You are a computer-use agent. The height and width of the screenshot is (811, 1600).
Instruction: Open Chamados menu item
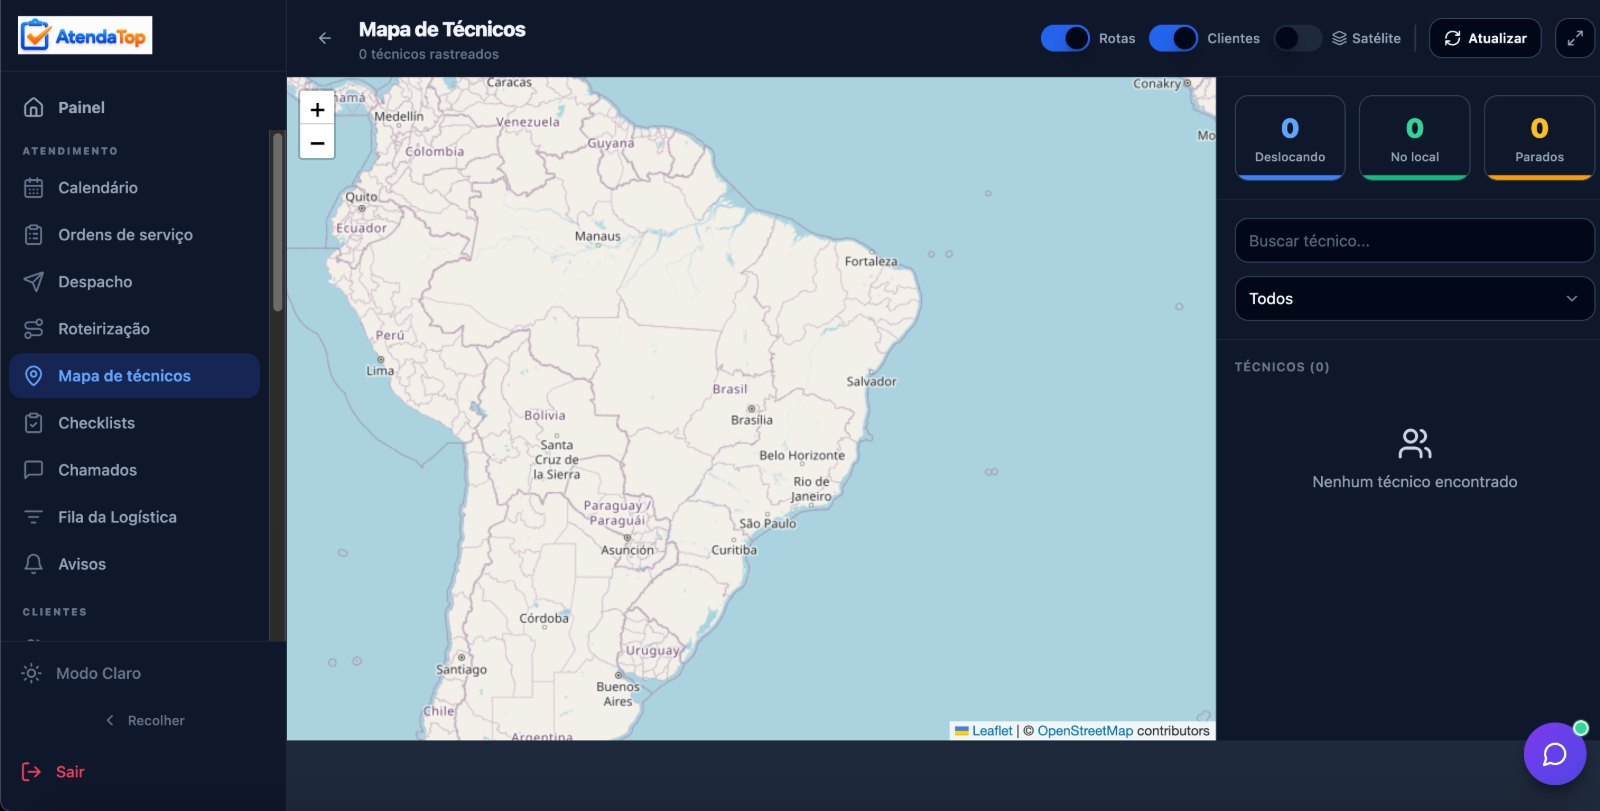pos(134,469)
